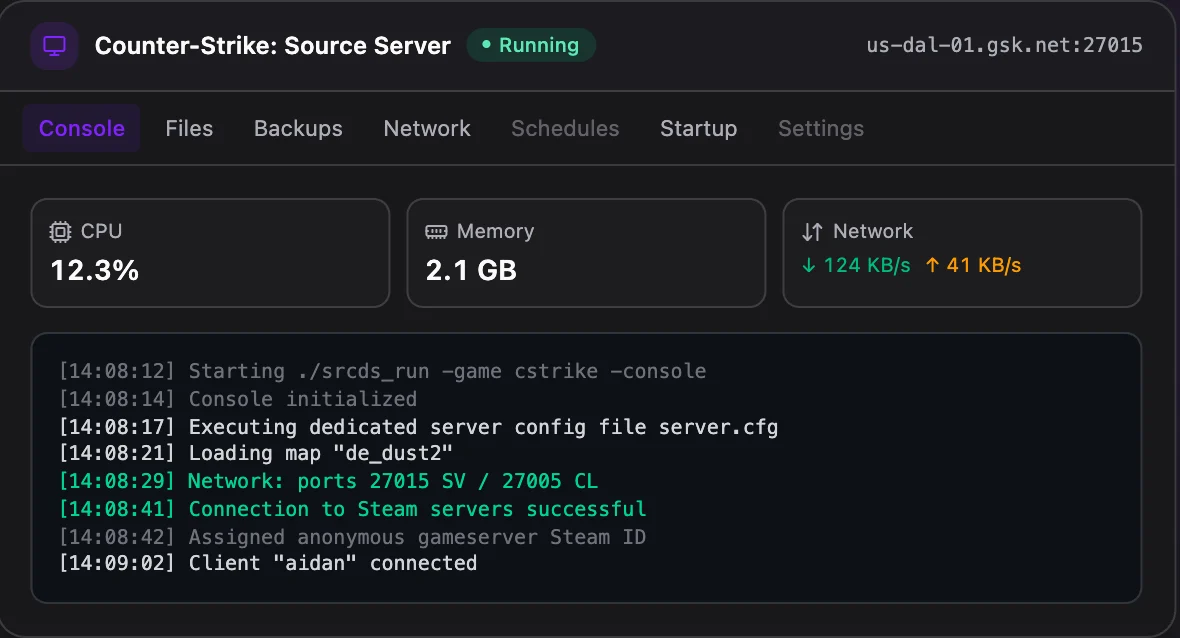This screenshot has height=638, width=1180.
Task: Click the 2.1 GB memory value
Action: point(471,271)
